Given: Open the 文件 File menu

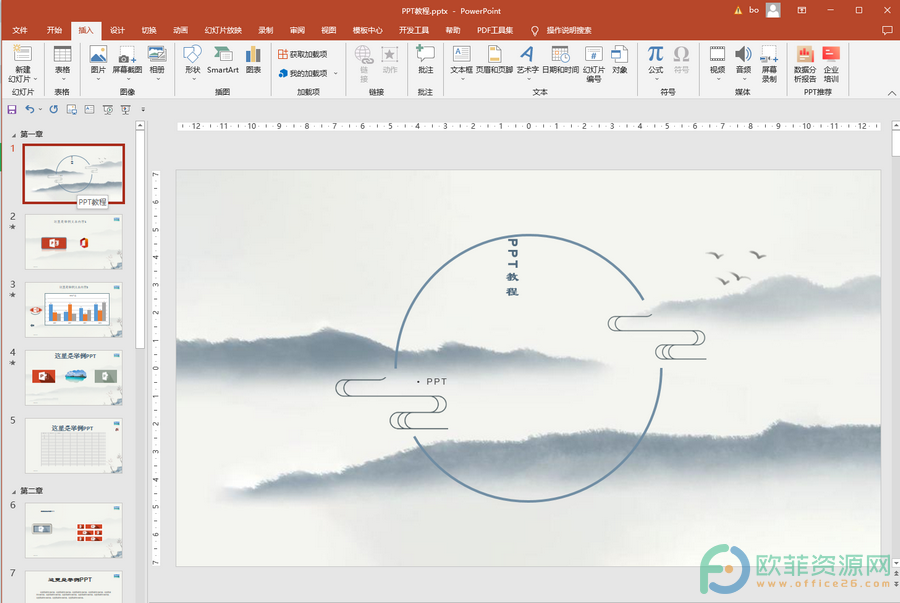Looking at the screenshot, I should click(20, 30).
